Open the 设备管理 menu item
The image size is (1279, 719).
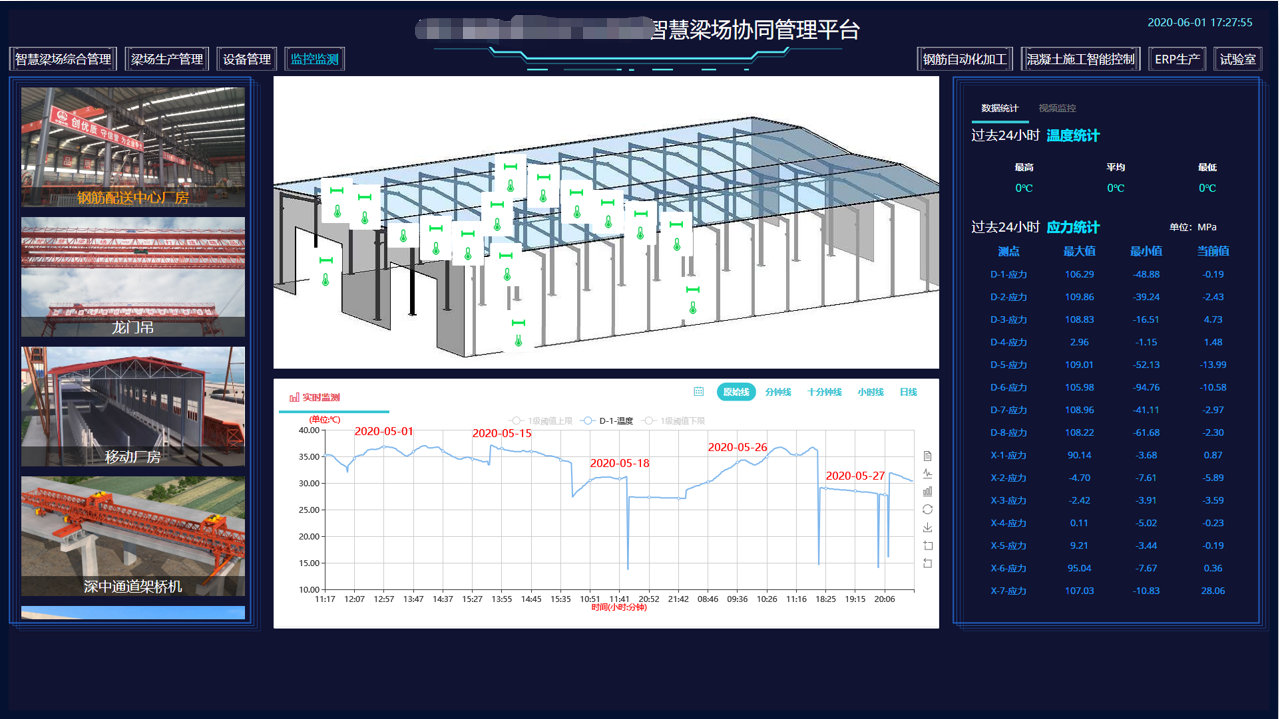pyautogui.click(x=247, y=59)
